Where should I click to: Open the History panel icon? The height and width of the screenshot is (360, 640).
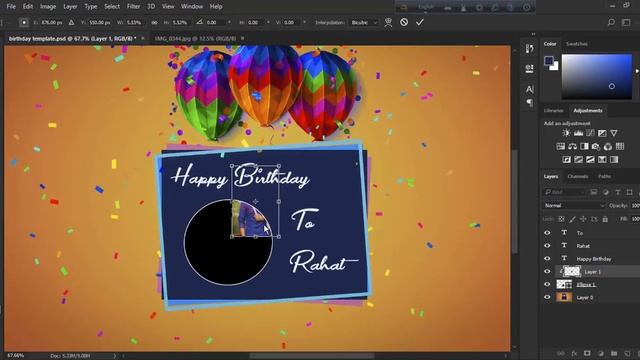529,49
